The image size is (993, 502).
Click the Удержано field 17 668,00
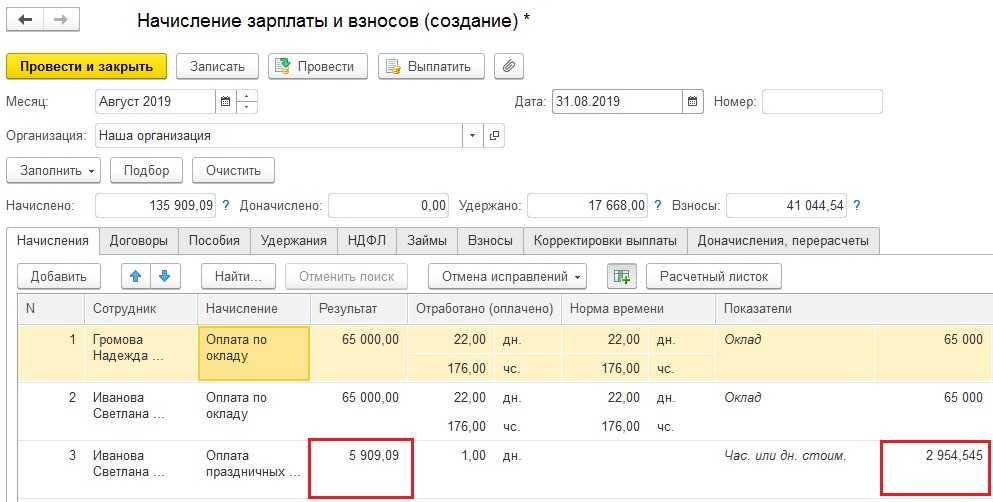587,206
